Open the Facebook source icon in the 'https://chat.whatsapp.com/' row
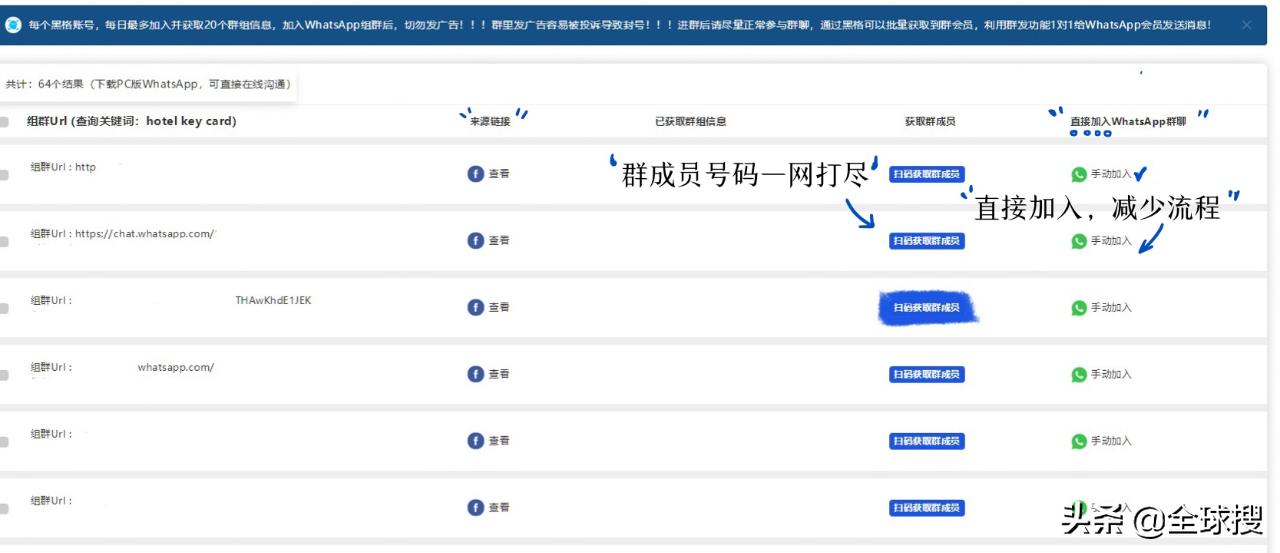Image resolution: width=1280 pixels, height=553 pixels. click(x=476, y=241)
